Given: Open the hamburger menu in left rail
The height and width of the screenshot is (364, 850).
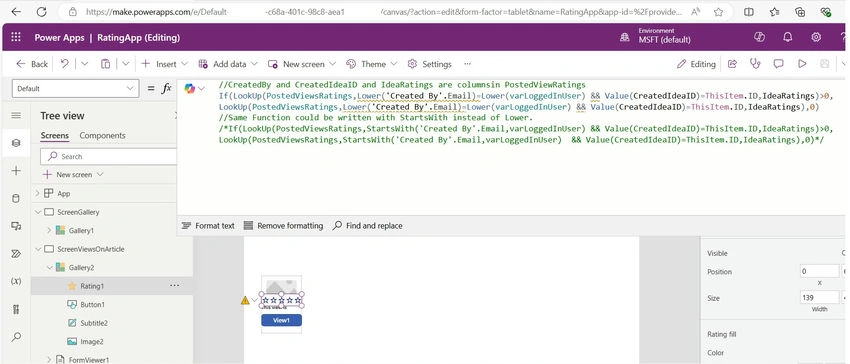Looking at the screenshot, I should (16, 116).
